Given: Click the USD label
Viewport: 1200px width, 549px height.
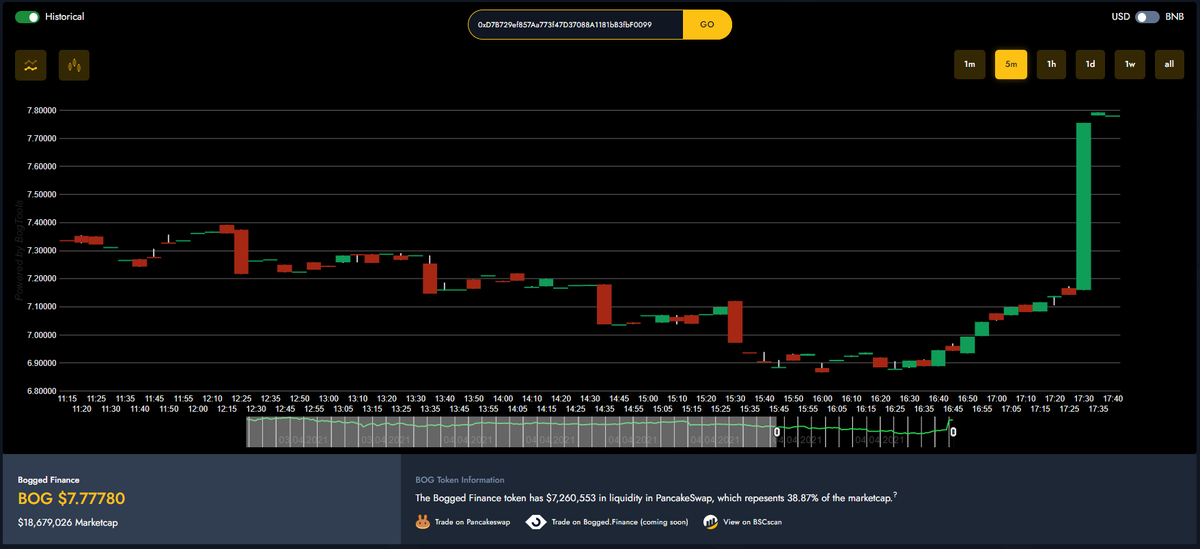Looking at the screenshot, I should 1120,17.
